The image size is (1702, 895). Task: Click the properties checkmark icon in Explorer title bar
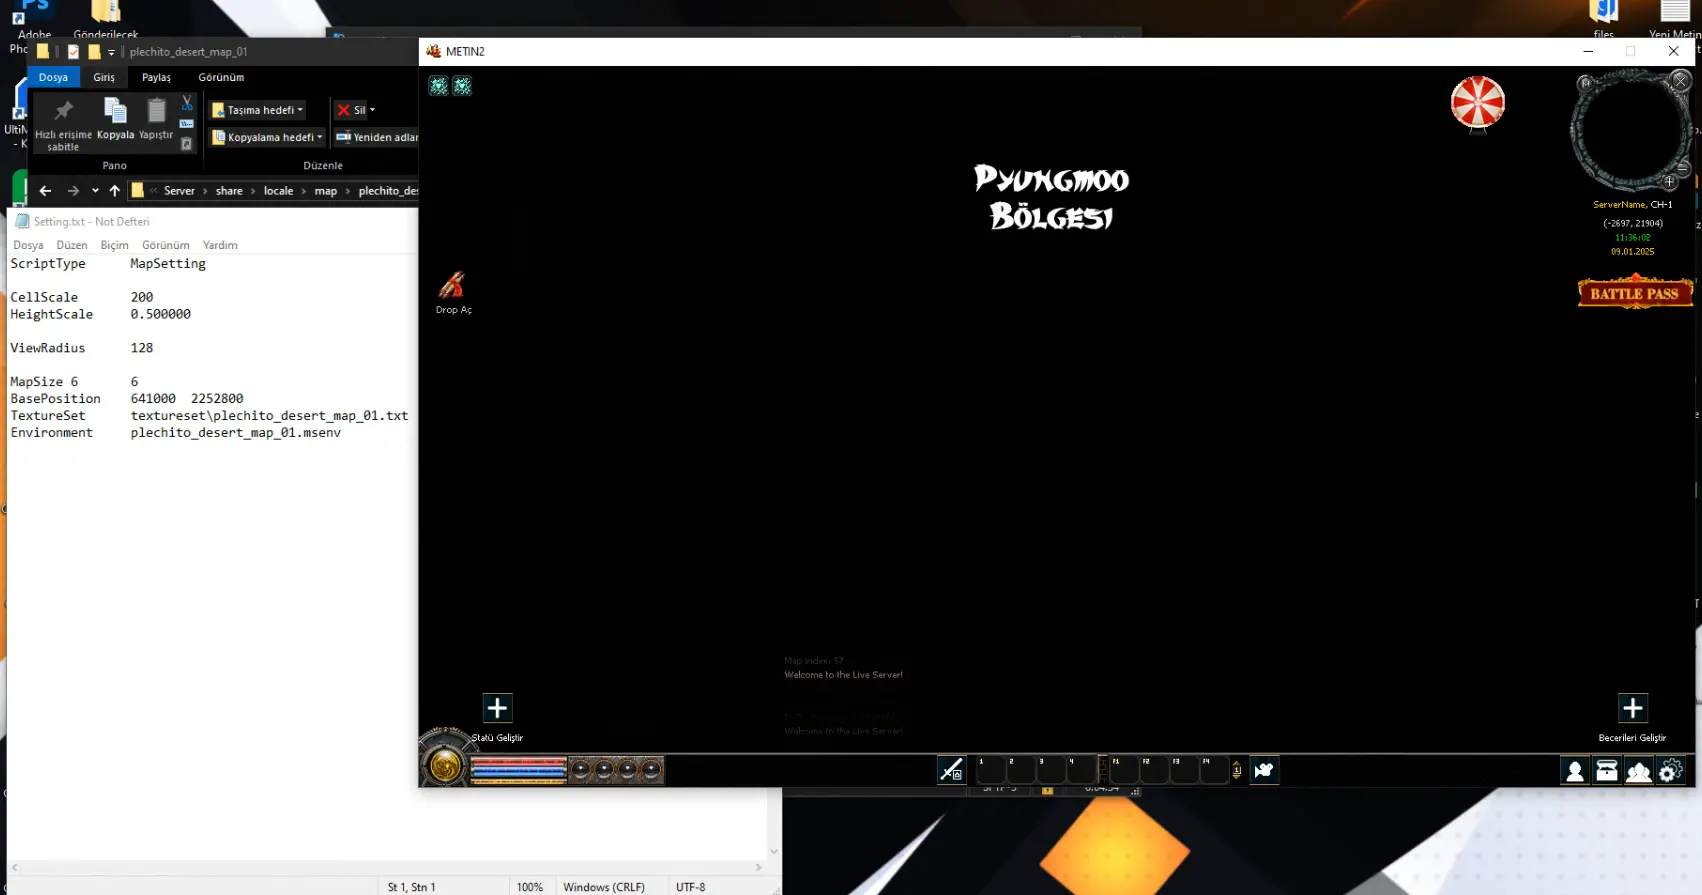[x=73, y=51]
